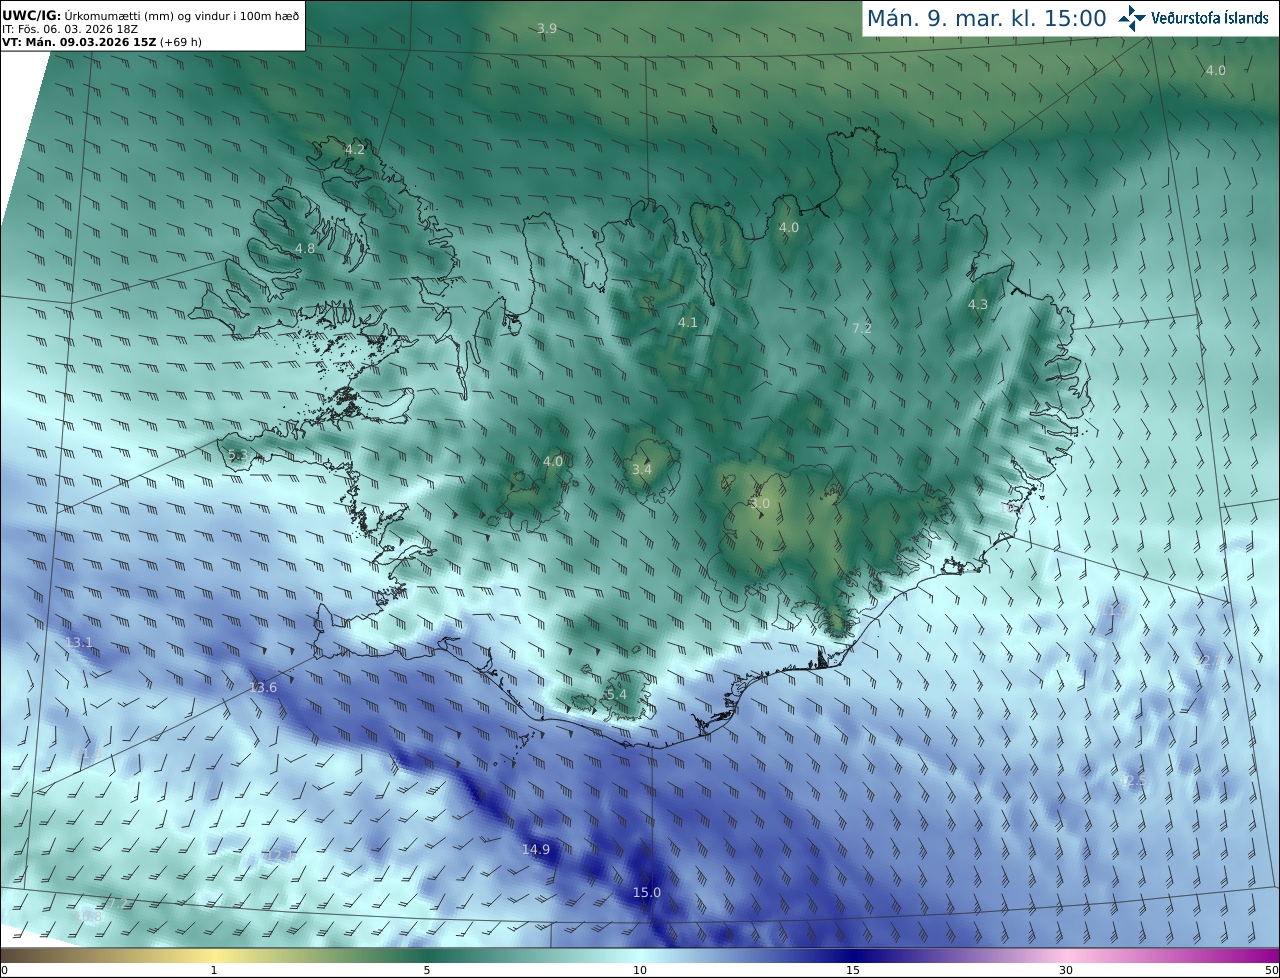Click the 'Veðurstofa Íslands' name text

(x=1210, y=18)
